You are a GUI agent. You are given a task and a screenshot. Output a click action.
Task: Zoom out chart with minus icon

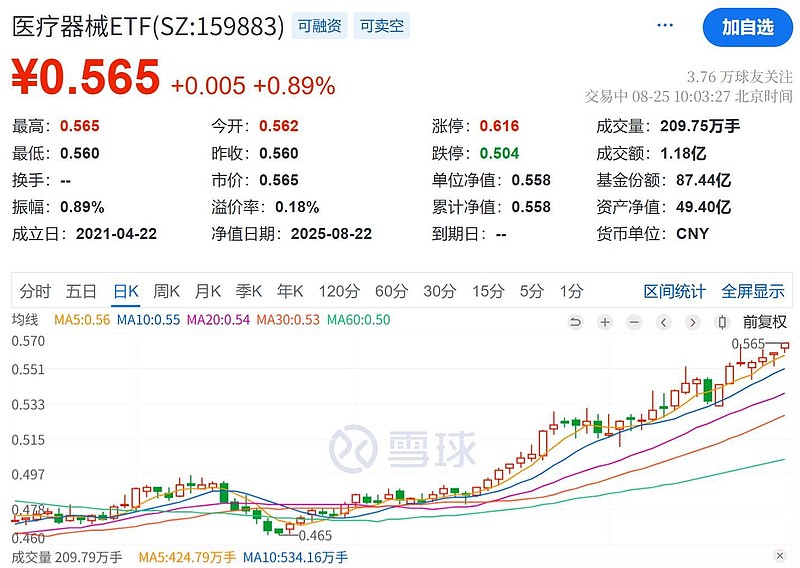tap(634, 322)
